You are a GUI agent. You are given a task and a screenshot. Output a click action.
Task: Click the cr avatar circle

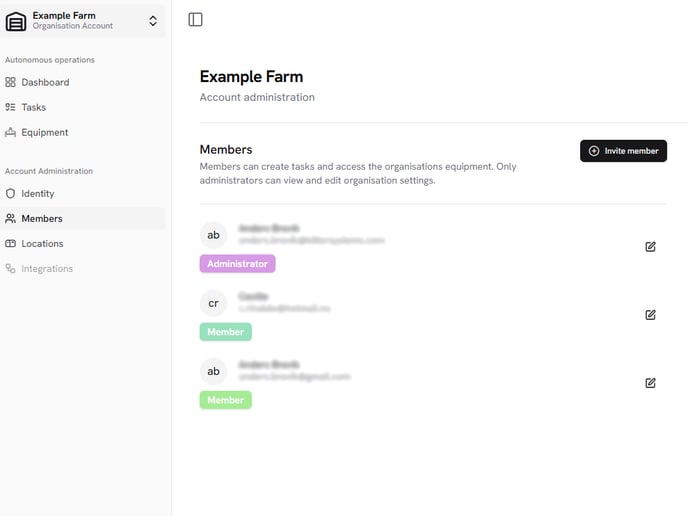[213, 303]
